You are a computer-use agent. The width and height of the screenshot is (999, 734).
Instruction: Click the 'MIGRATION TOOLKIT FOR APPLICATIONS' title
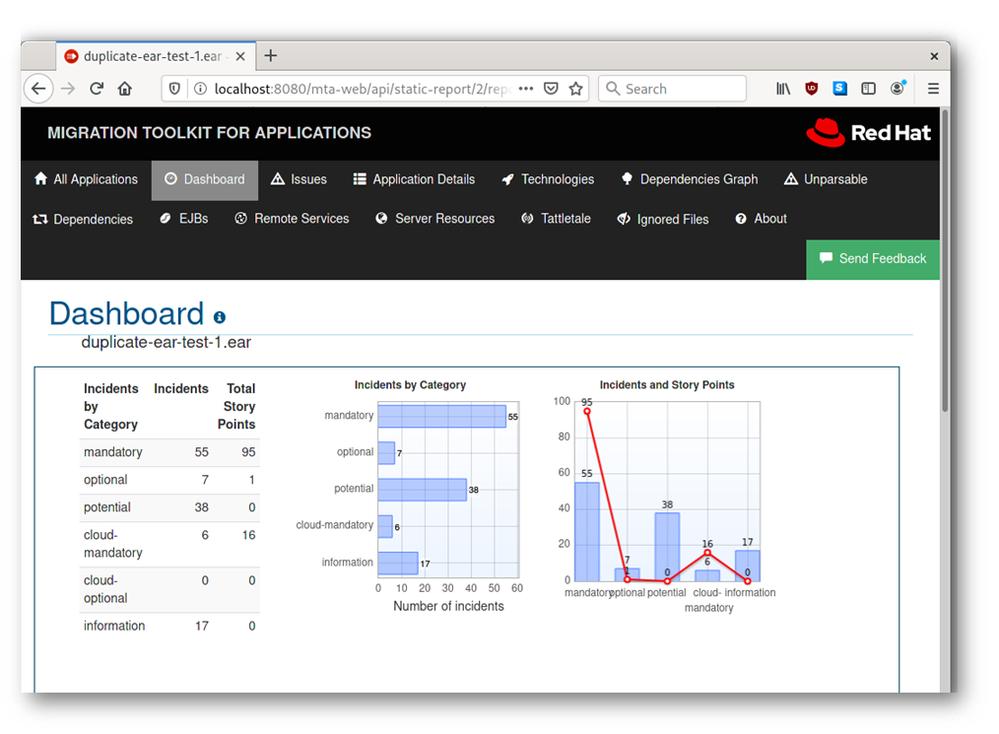[x=209, y=133]
